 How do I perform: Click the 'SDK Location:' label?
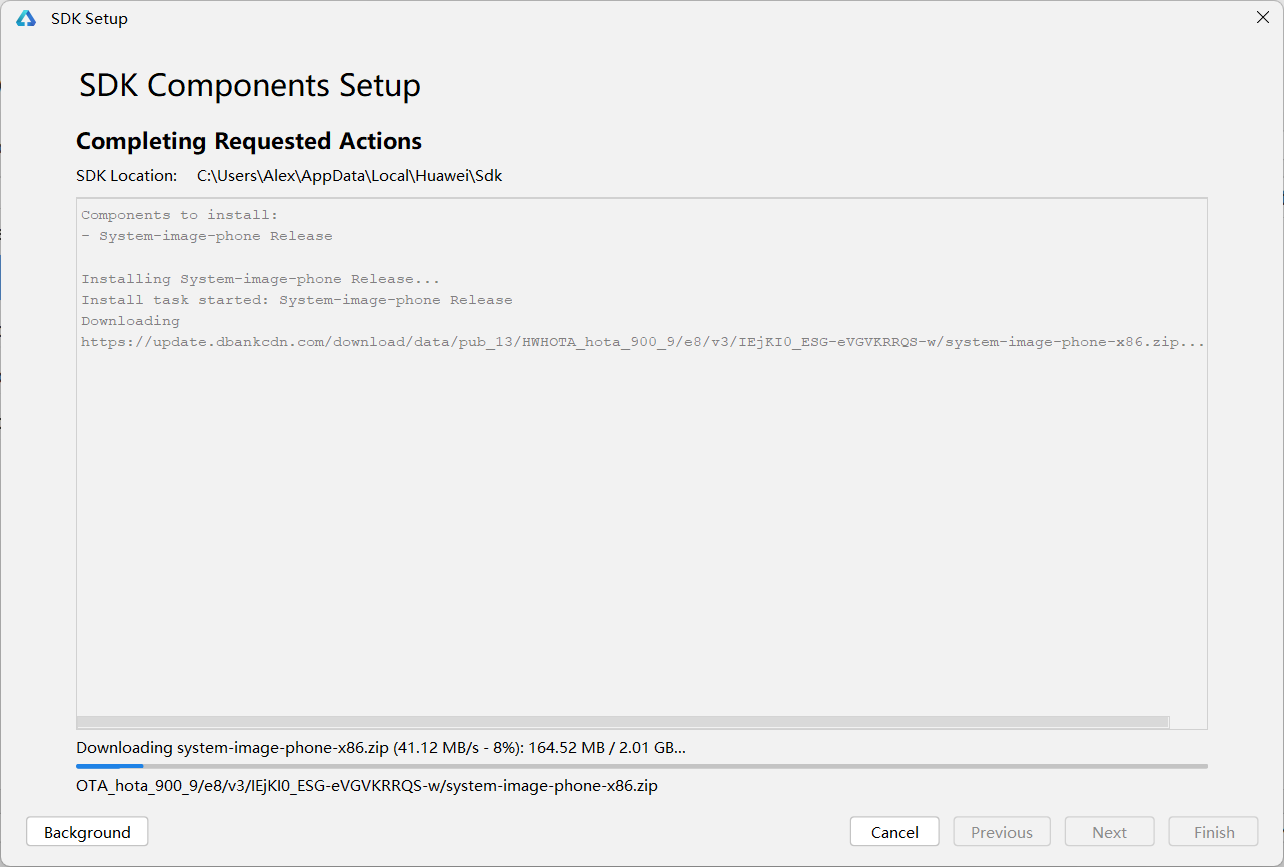point(126,175)
